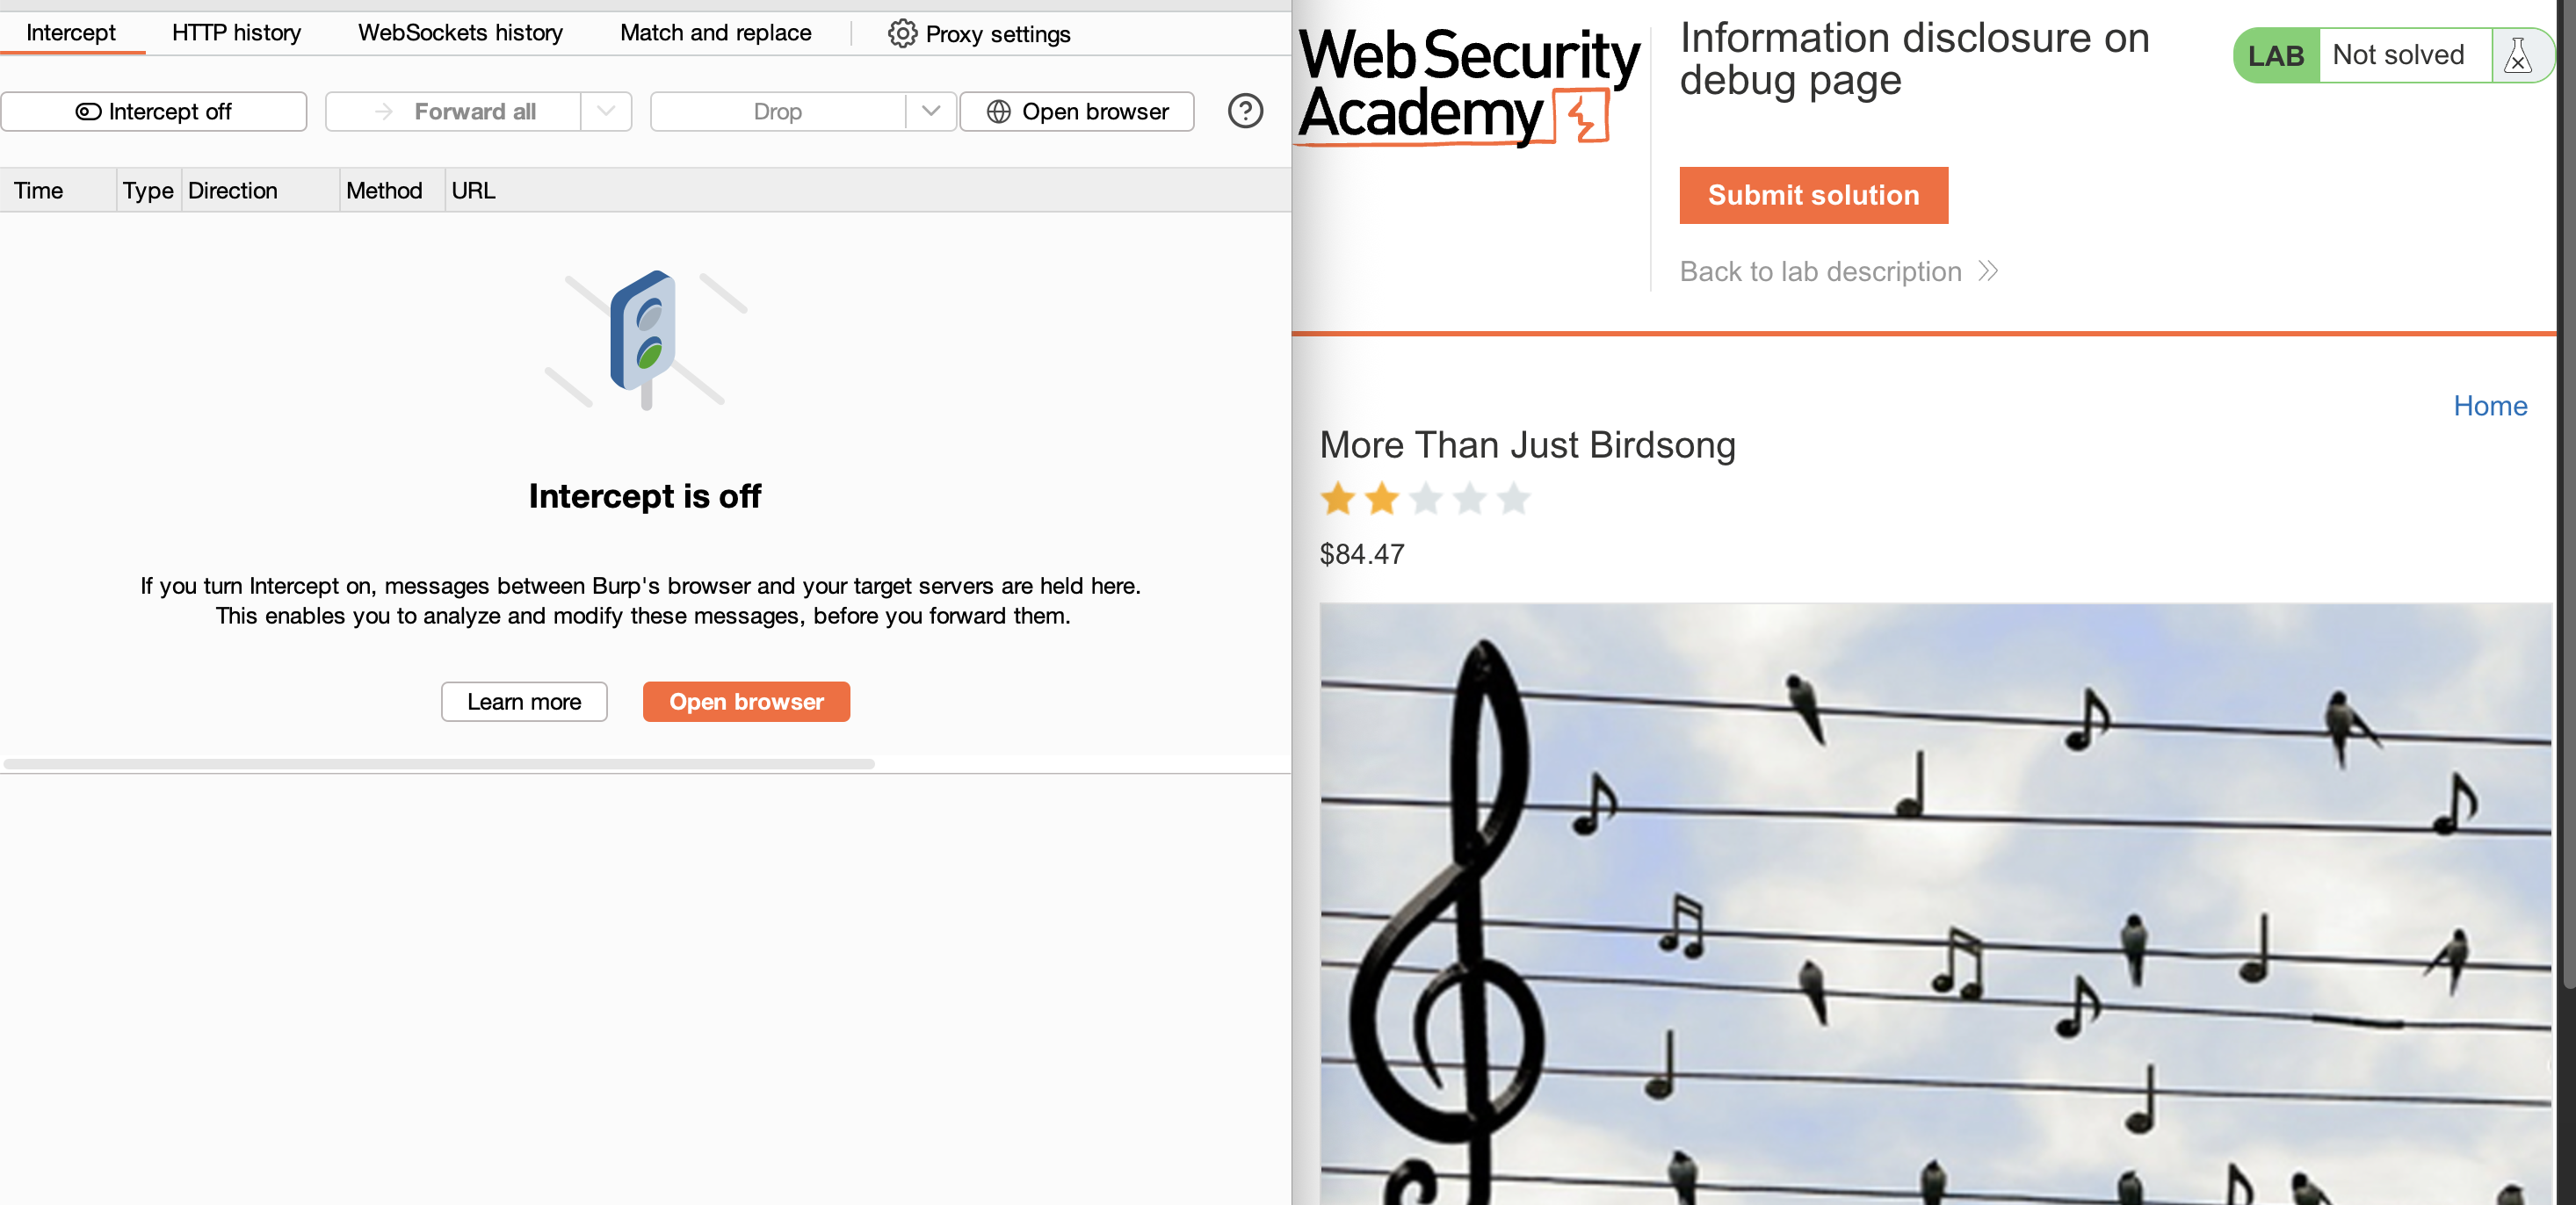2576x1205 pixels.
Task: Expand the Forward all dropdown arrow
Action: [x=606, y=111]
